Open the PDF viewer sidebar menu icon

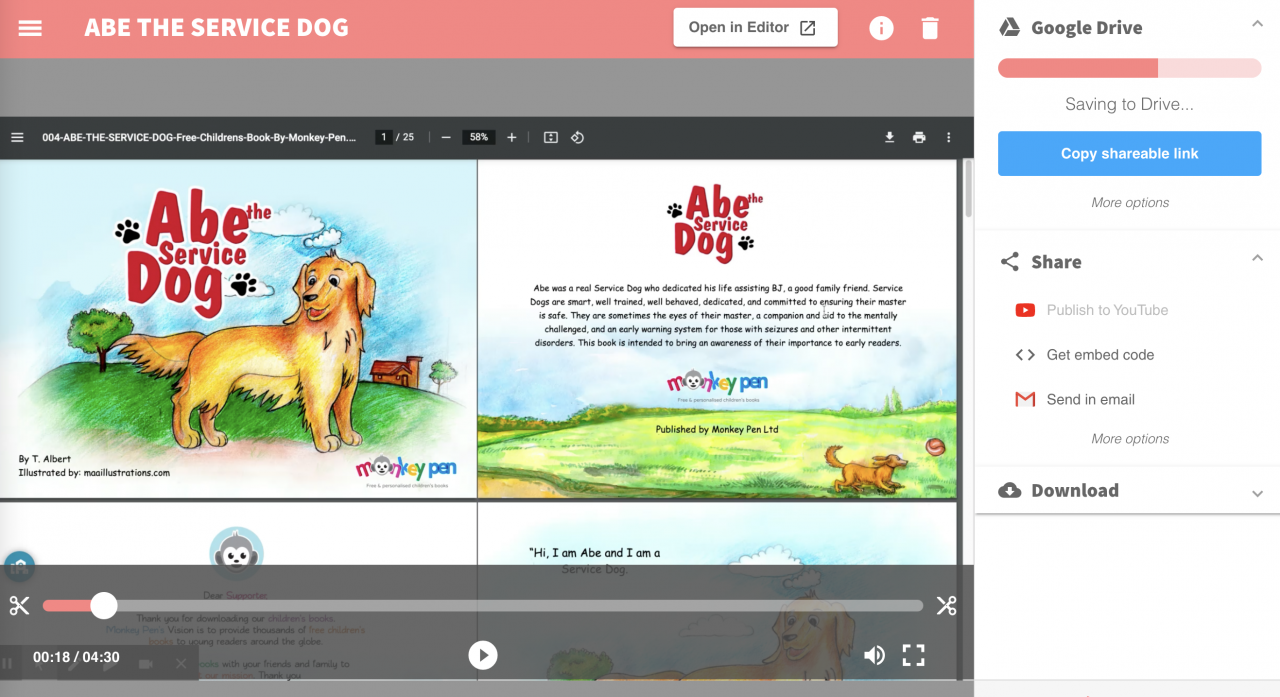(17, 137)
